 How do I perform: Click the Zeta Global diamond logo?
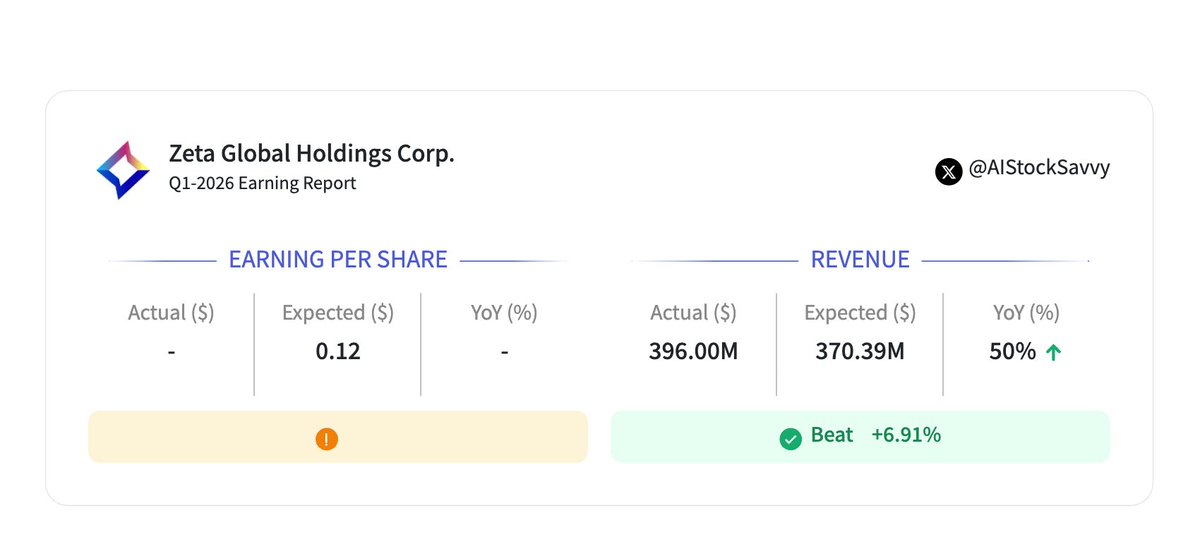click(123, 169)
